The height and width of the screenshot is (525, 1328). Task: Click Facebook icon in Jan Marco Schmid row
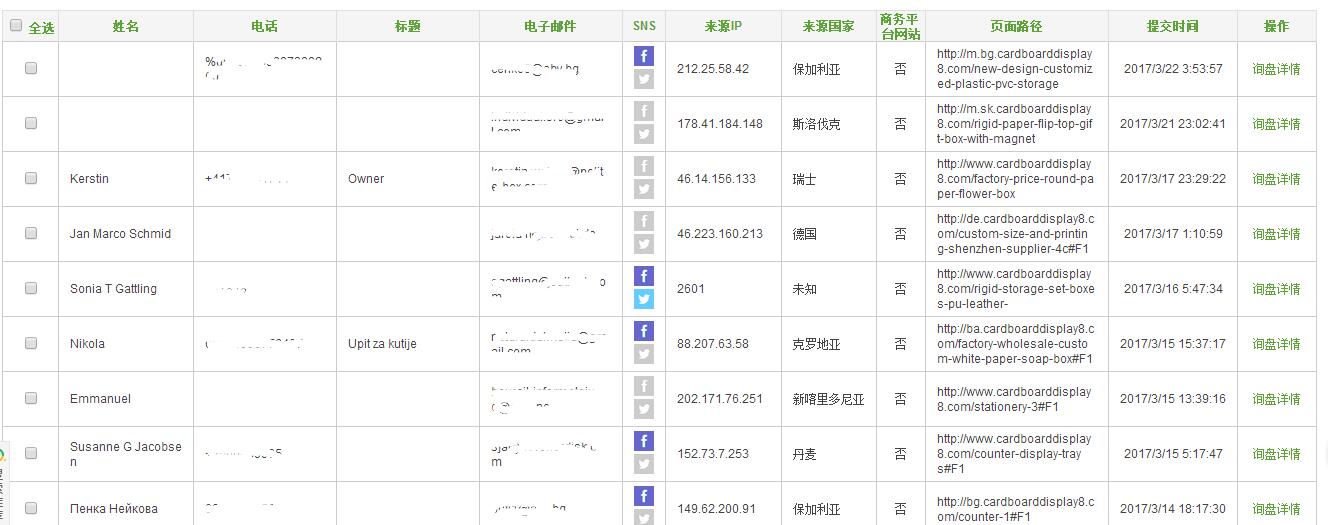pyautogui.click(x=644, y=221)
